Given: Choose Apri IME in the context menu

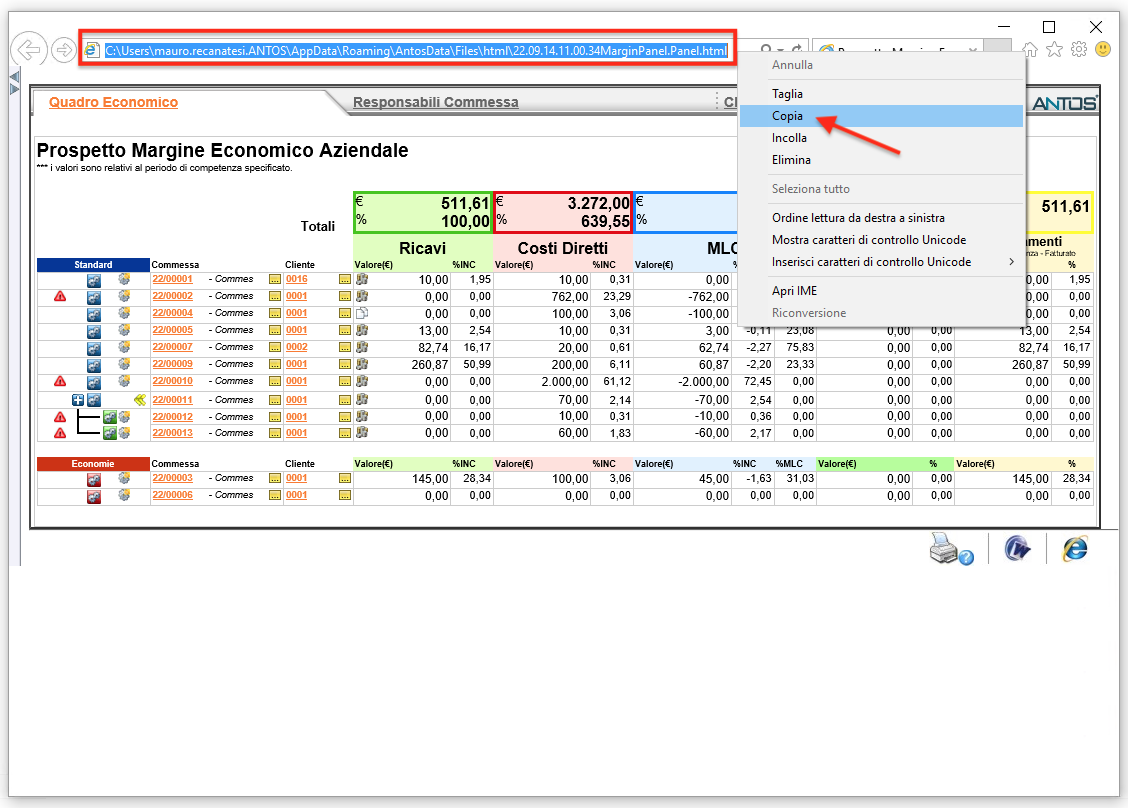Looking at the screenshot, I should click(881, 291).
